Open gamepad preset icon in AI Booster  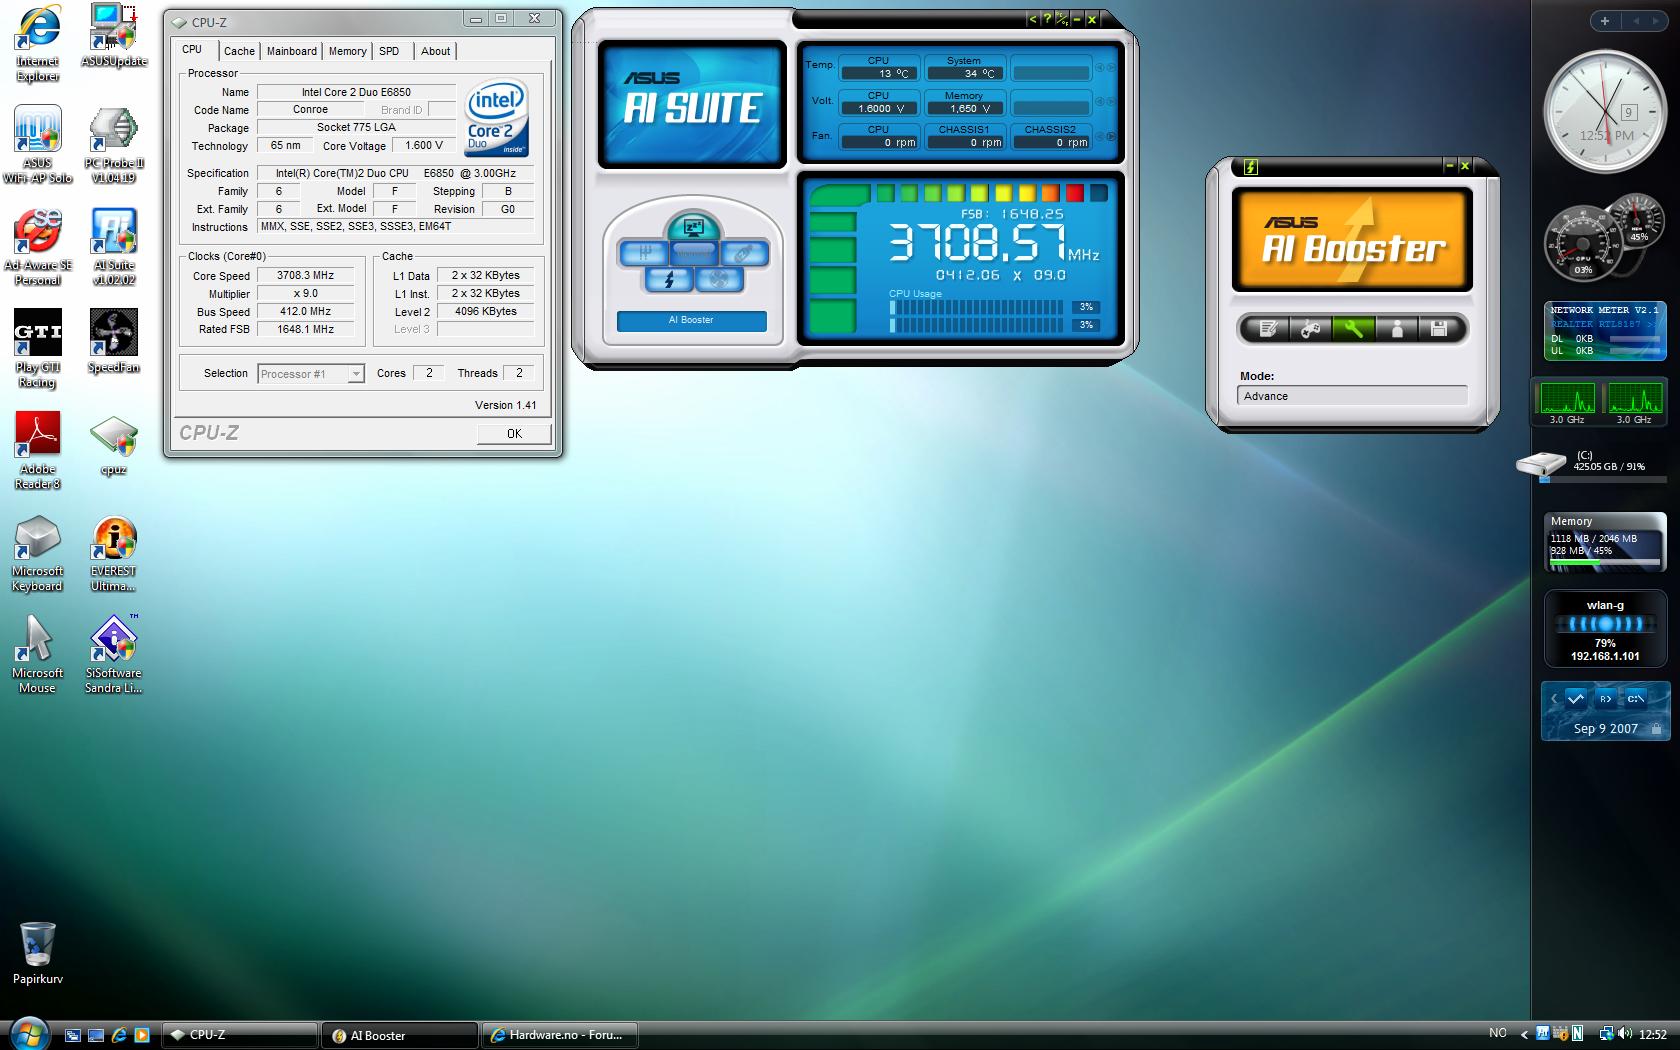pos(1310,328)
